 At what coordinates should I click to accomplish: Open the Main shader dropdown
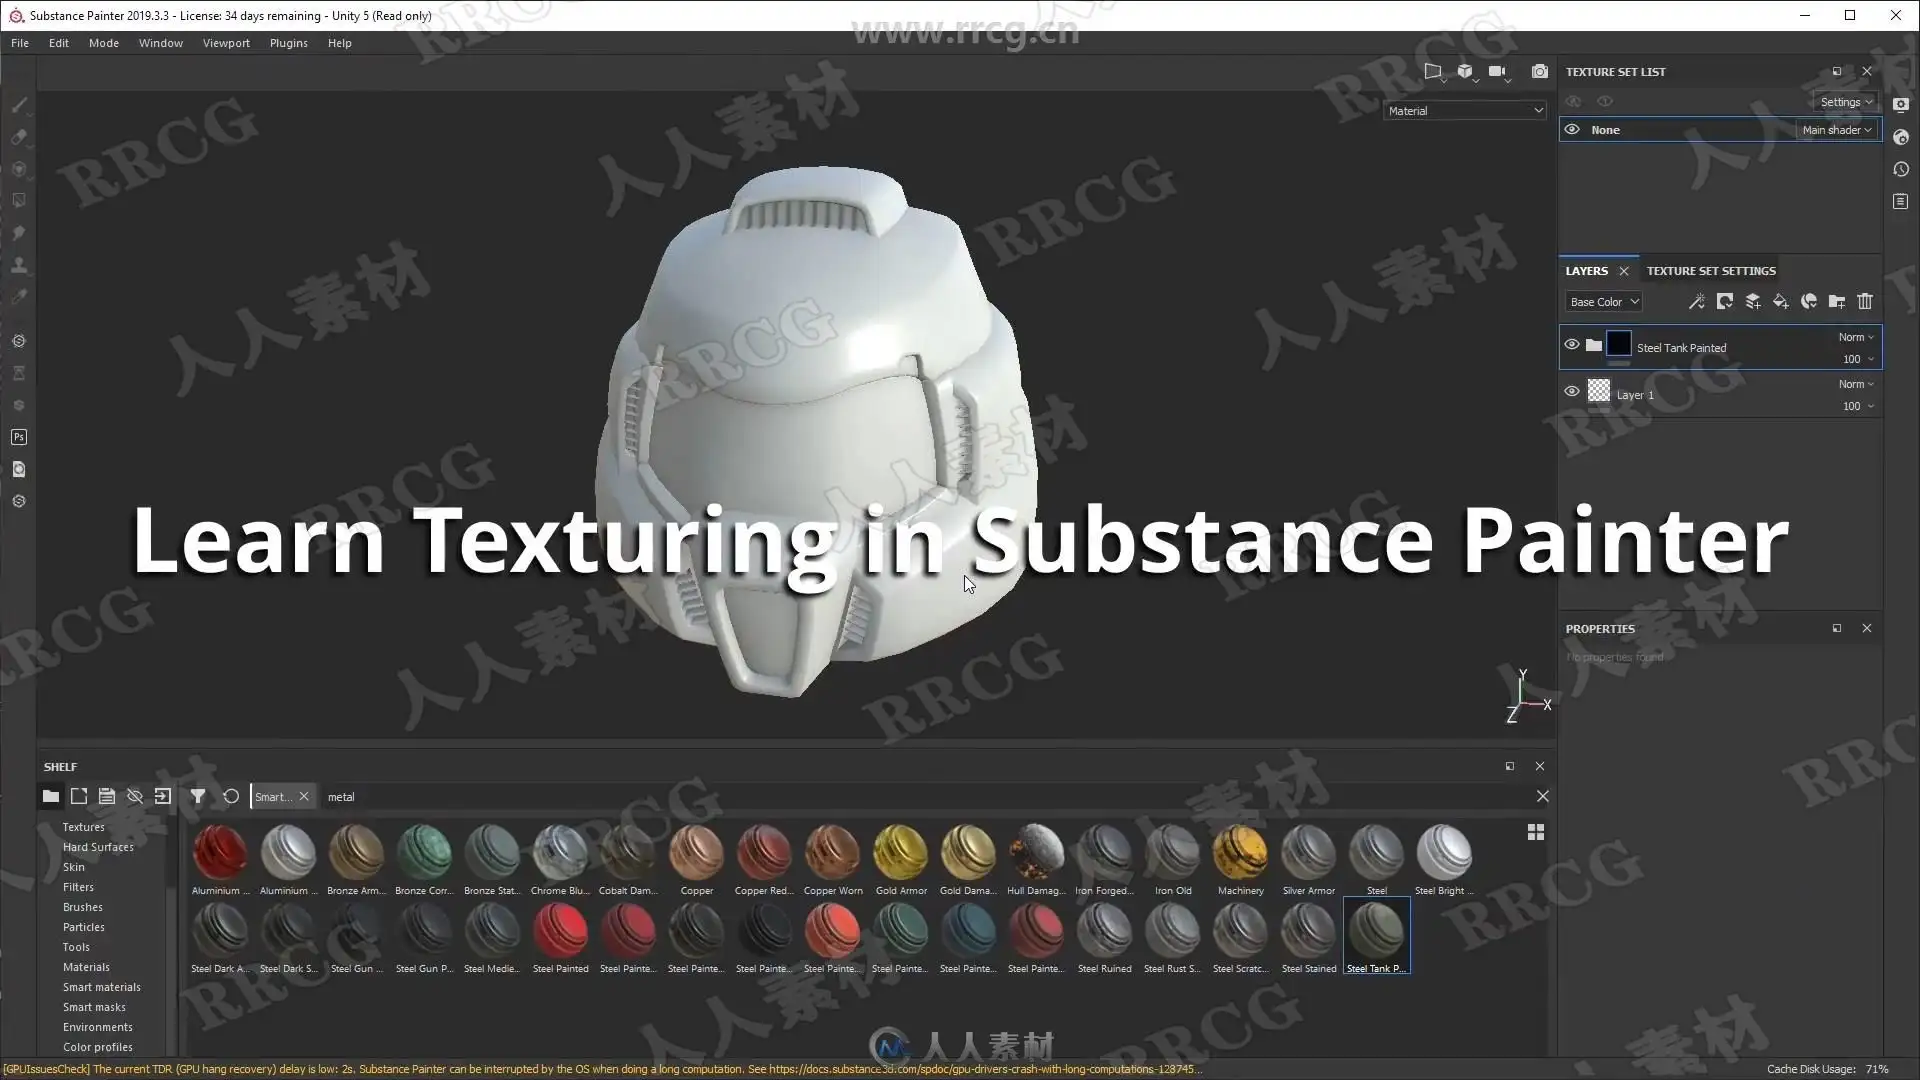[1836, 130]
